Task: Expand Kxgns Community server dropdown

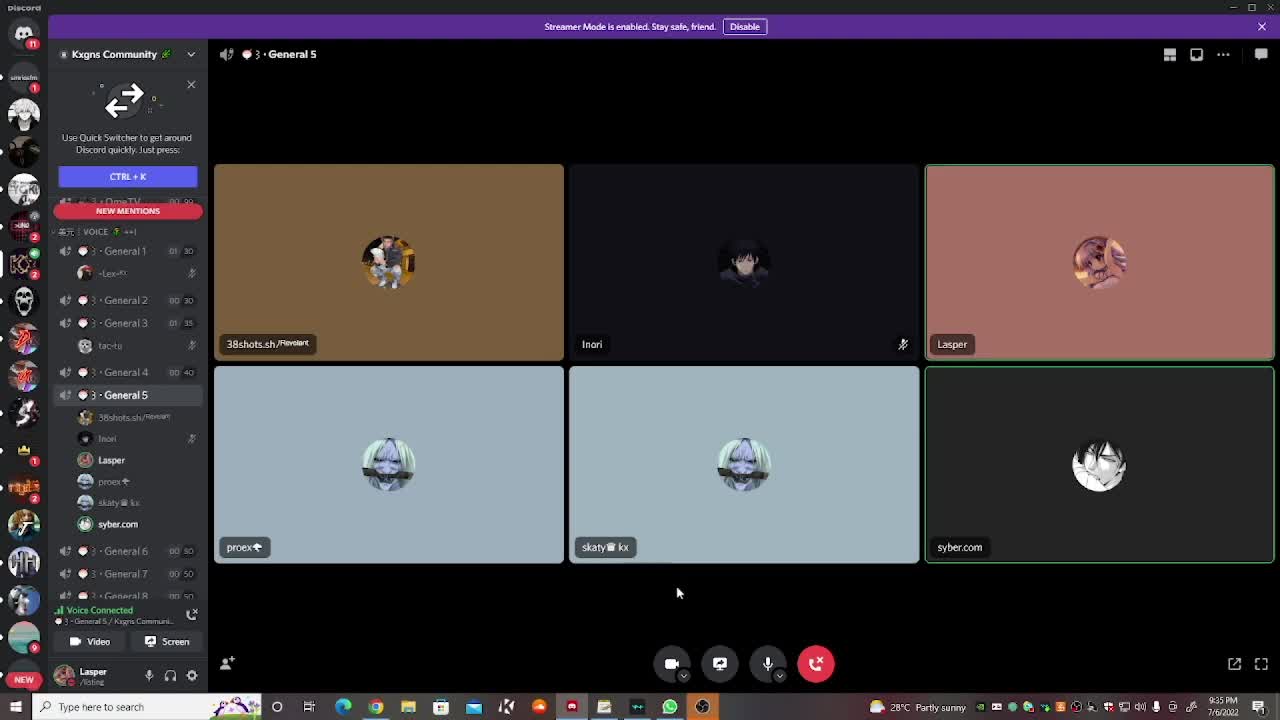Action: (x=191, y=55)
